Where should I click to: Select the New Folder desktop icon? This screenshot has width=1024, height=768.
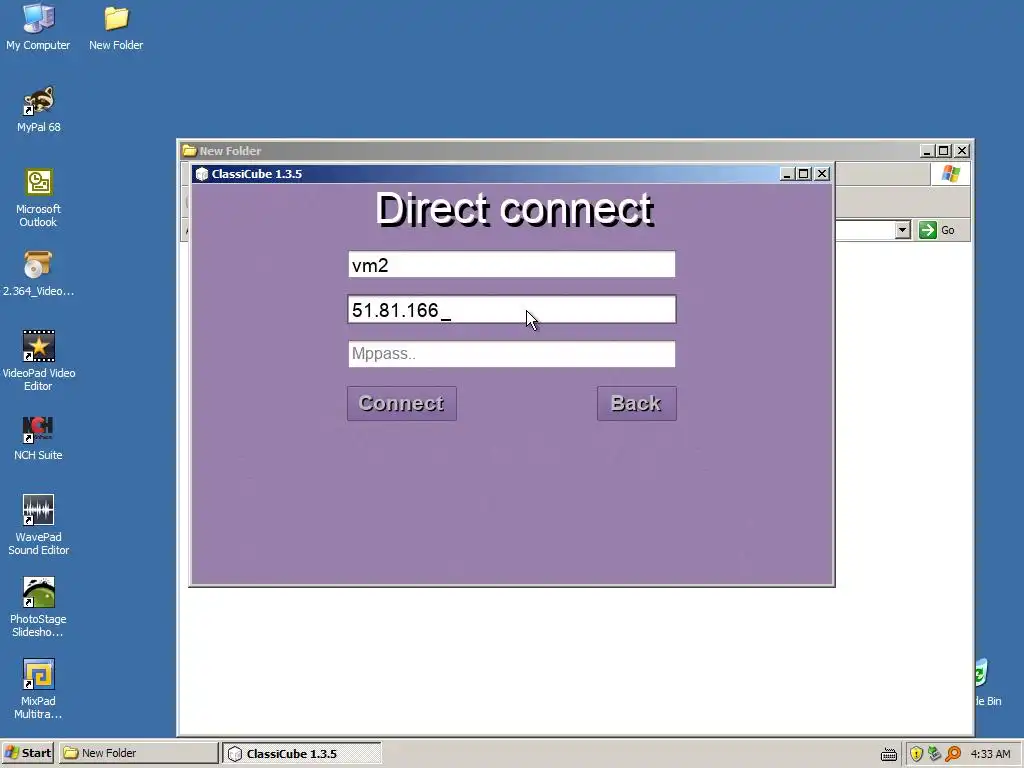116,26
